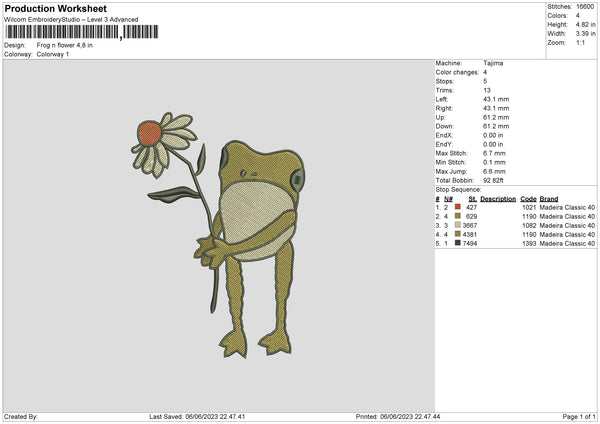Image resolution: width=600 pixels, height=424 pixels.
Task: Click stitch count '4381' in stop row 4
Action: (x=470, y=235)
